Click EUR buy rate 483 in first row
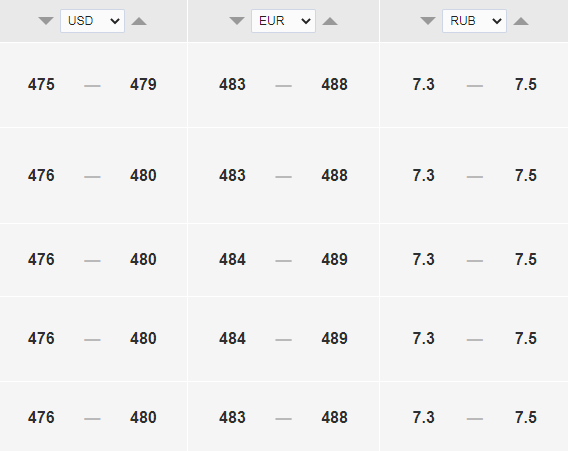568x451 pixels. 233,84
